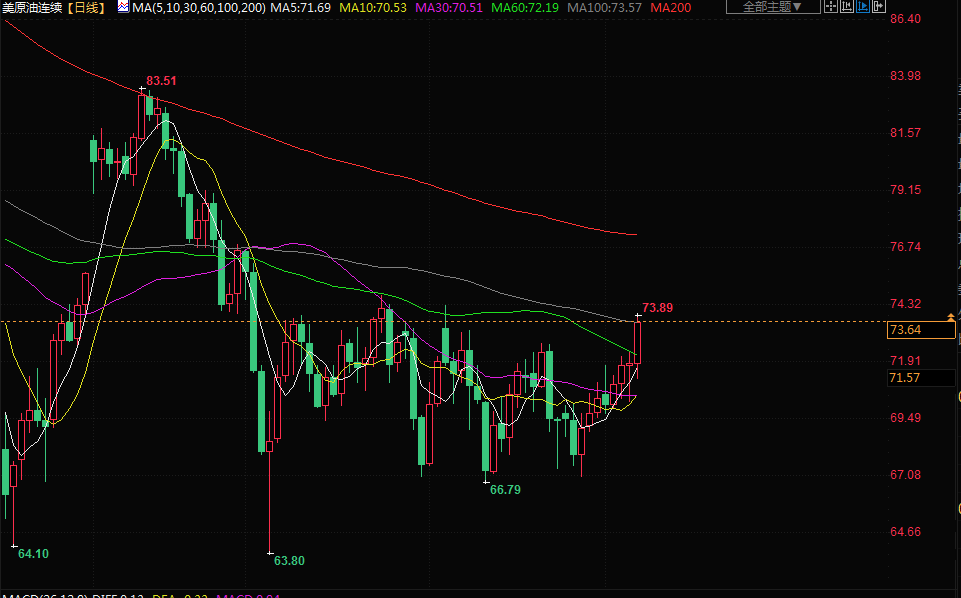Click the 71.57 price tag on axis

coord(904,377)
